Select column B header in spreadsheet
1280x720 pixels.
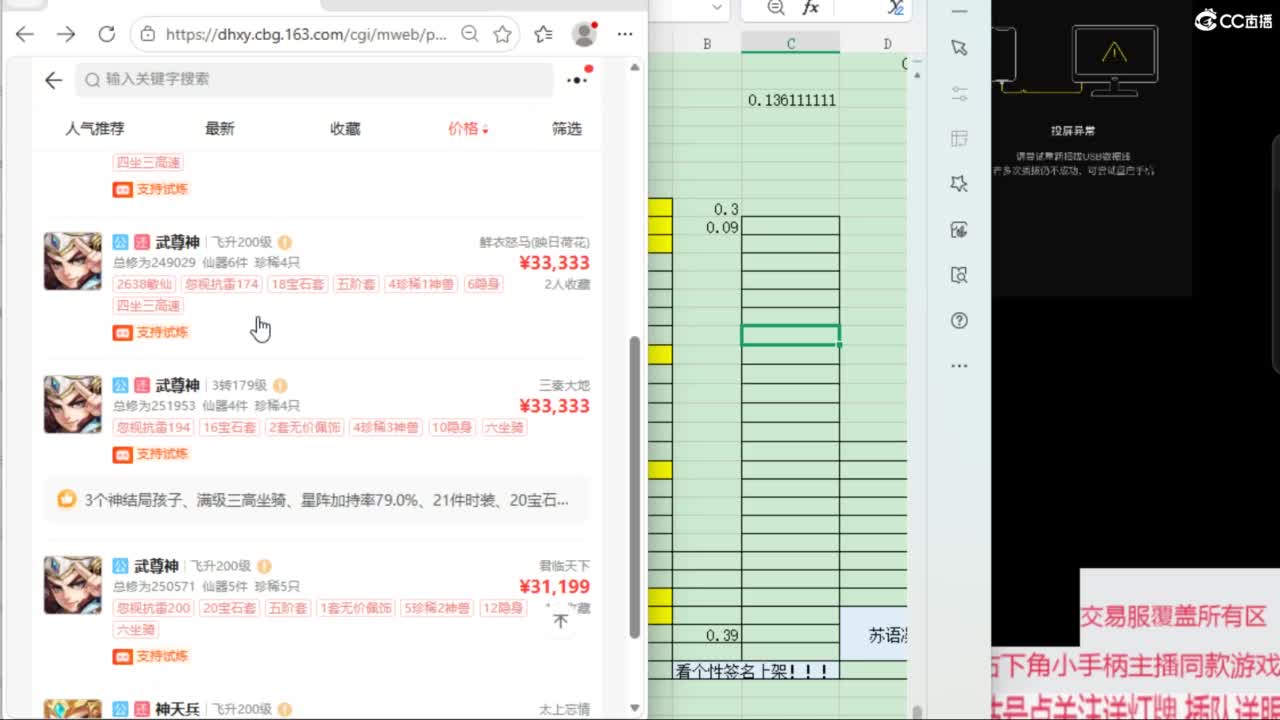(707, 43)
